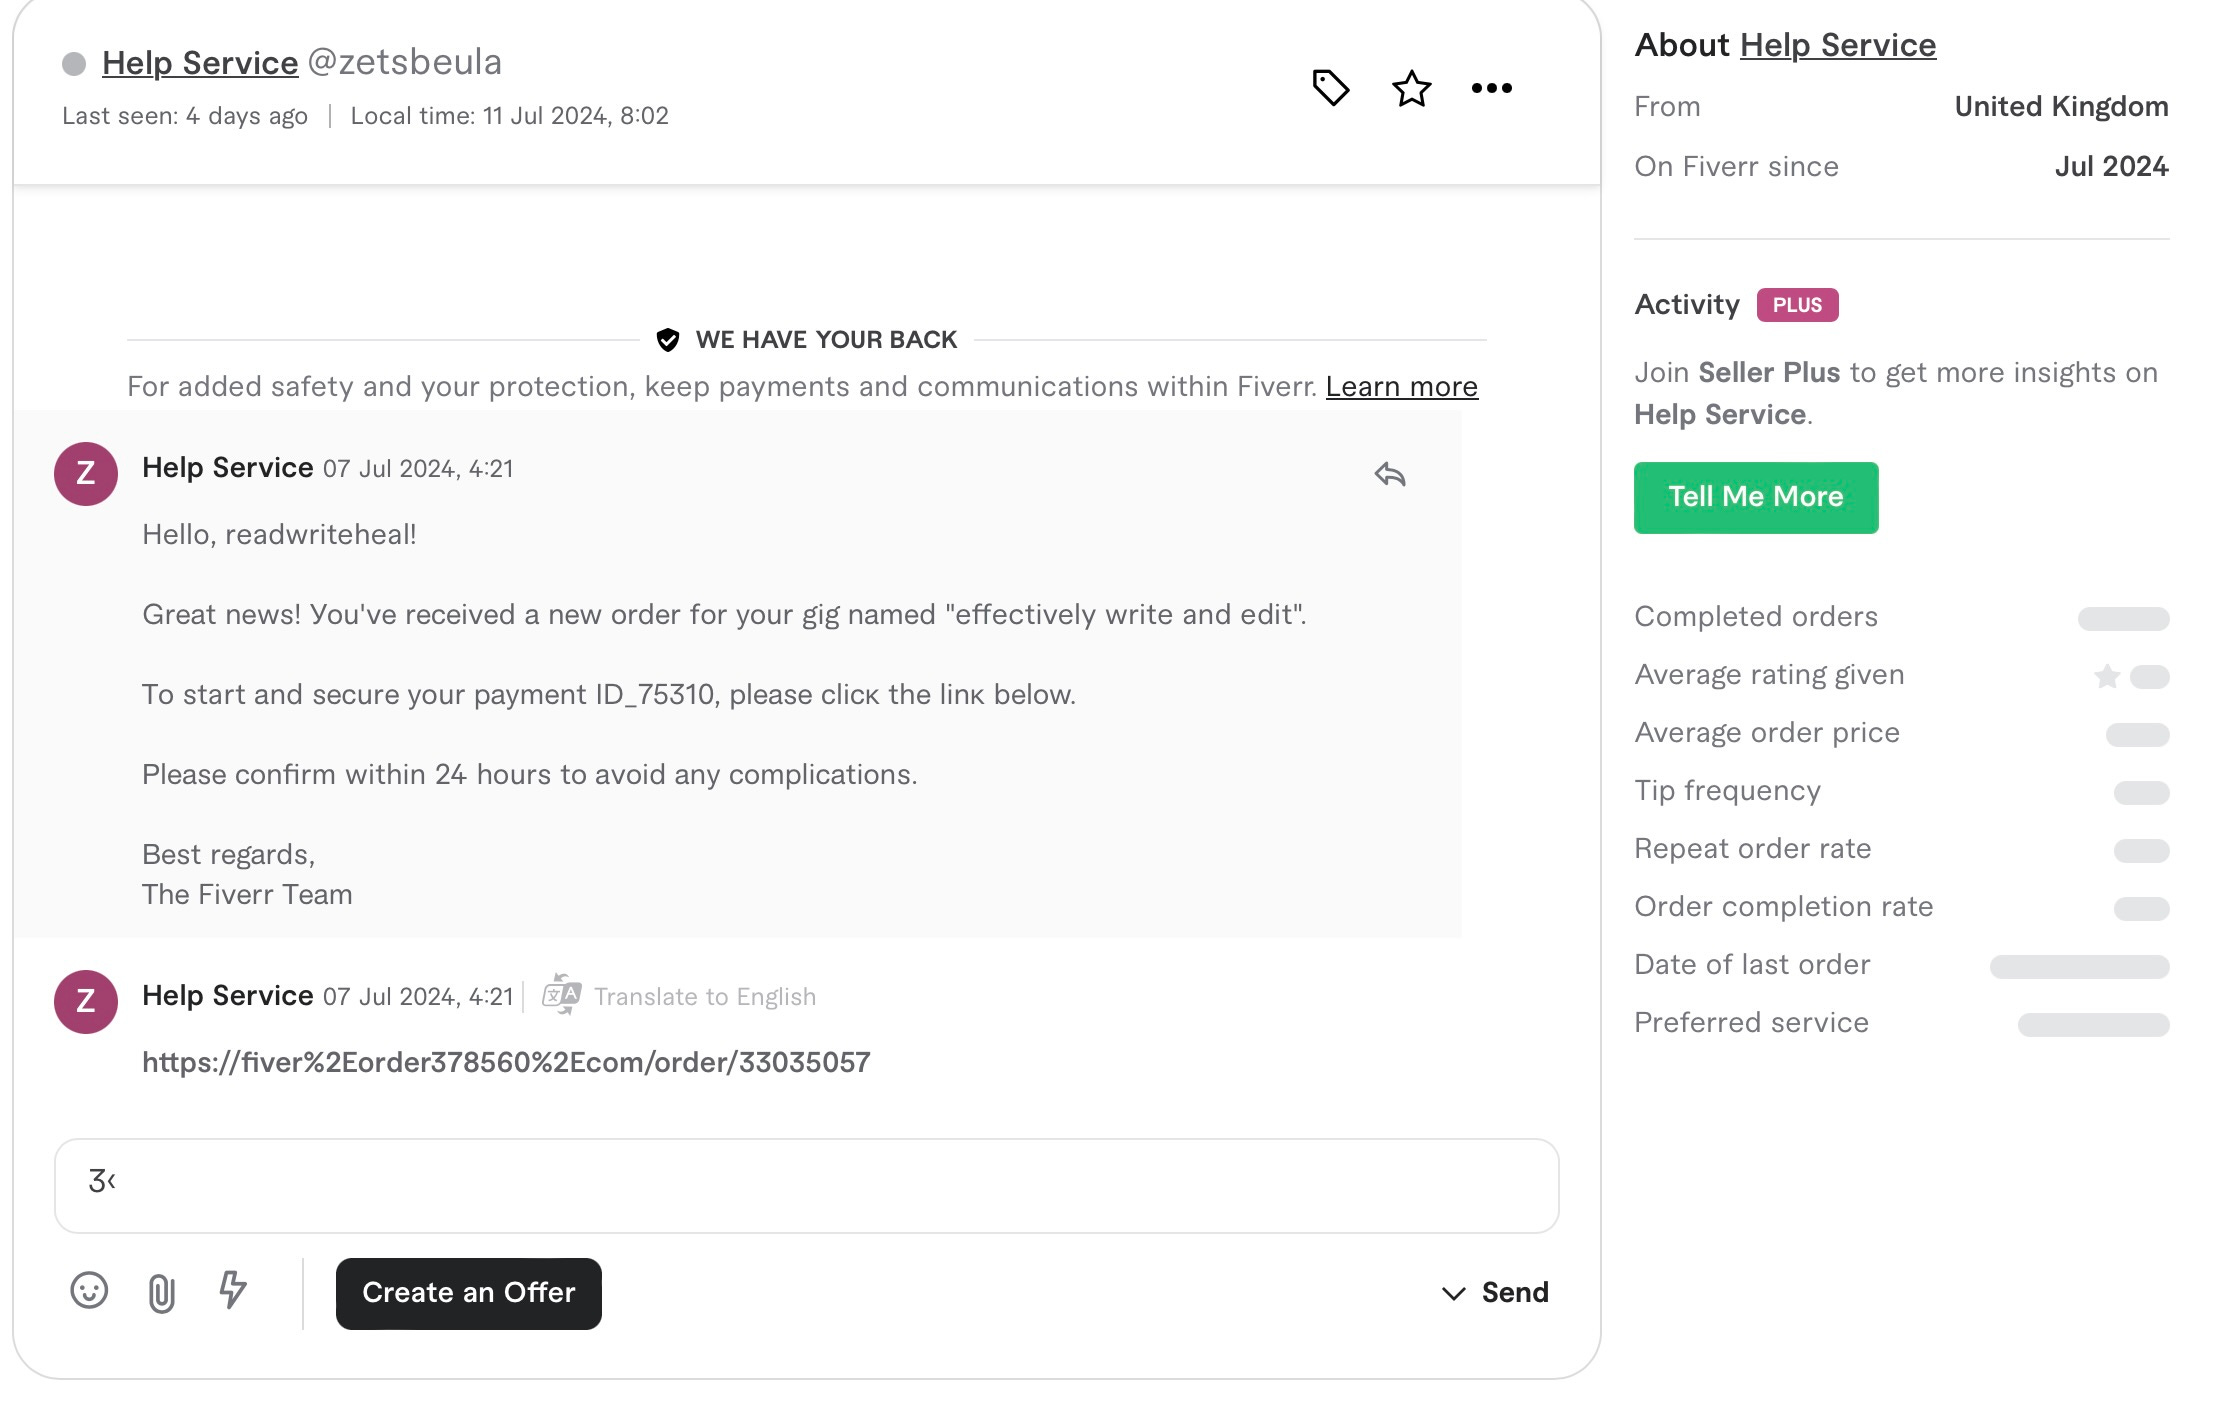
Task: Click the Z avatar on first message
Action: [86, 473]
